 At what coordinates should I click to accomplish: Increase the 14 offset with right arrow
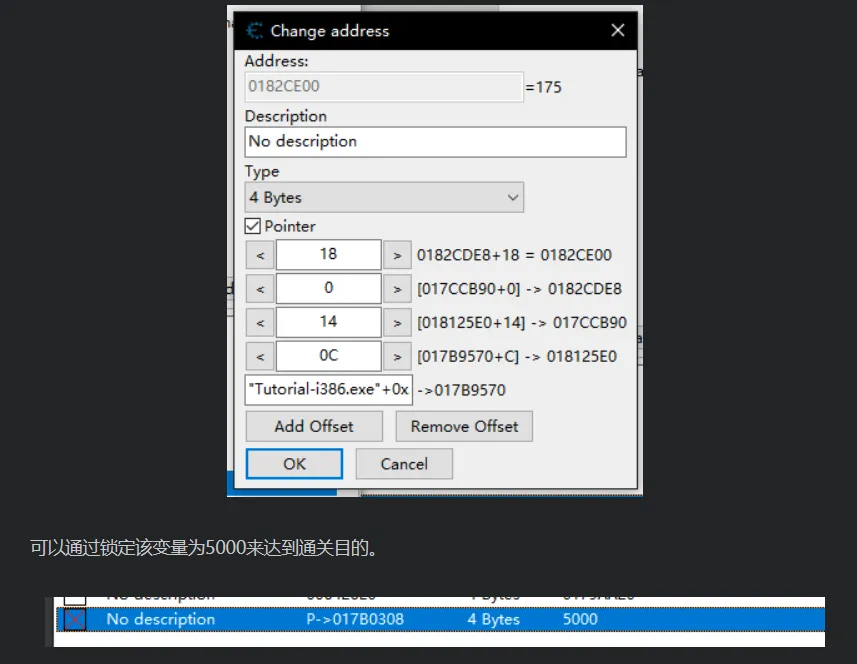[x=397, y=323]
